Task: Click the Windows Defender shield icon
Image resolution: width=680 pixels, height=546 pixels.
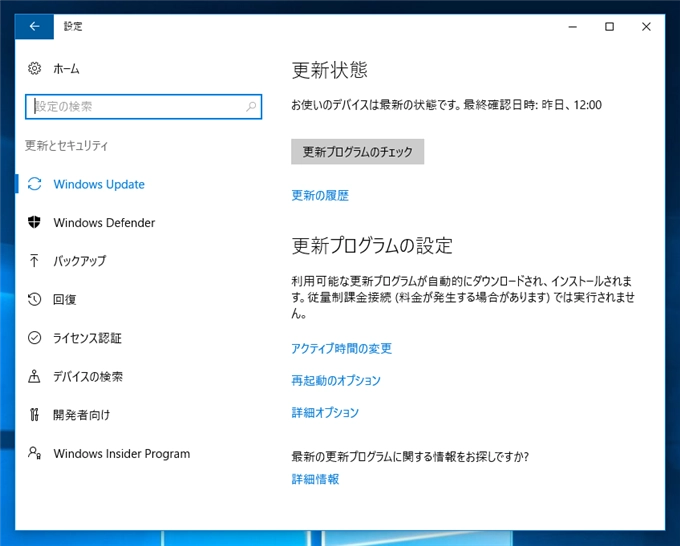Action: [34, 222]
